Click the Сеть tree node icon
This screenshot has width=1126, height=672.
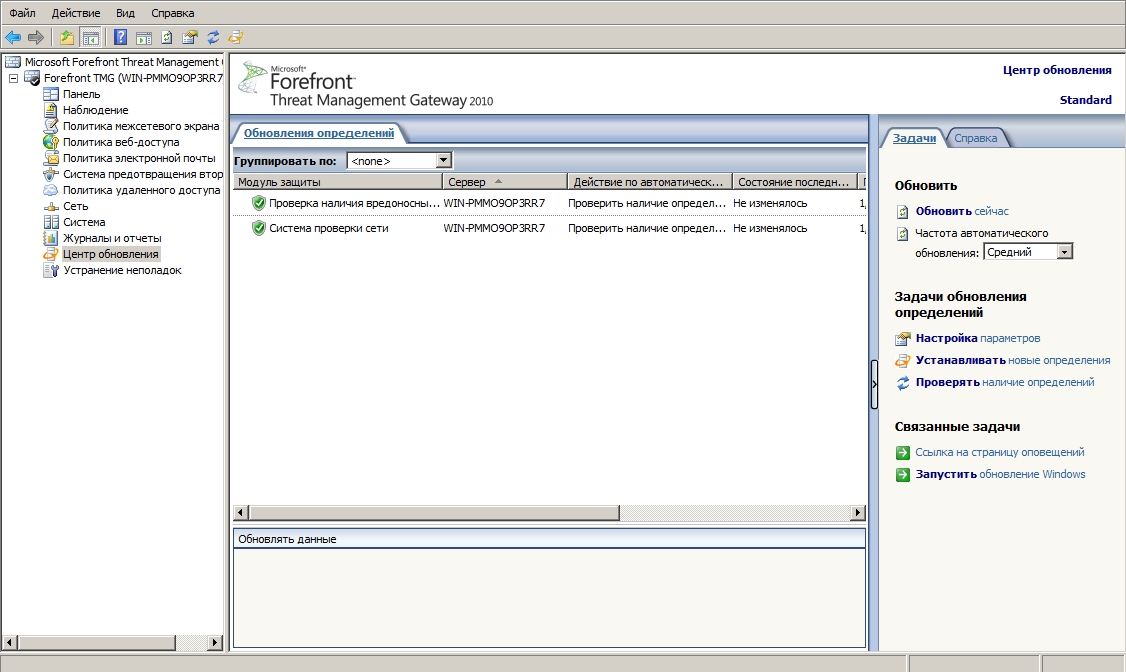pyautogui.click(x=51, y=207)
